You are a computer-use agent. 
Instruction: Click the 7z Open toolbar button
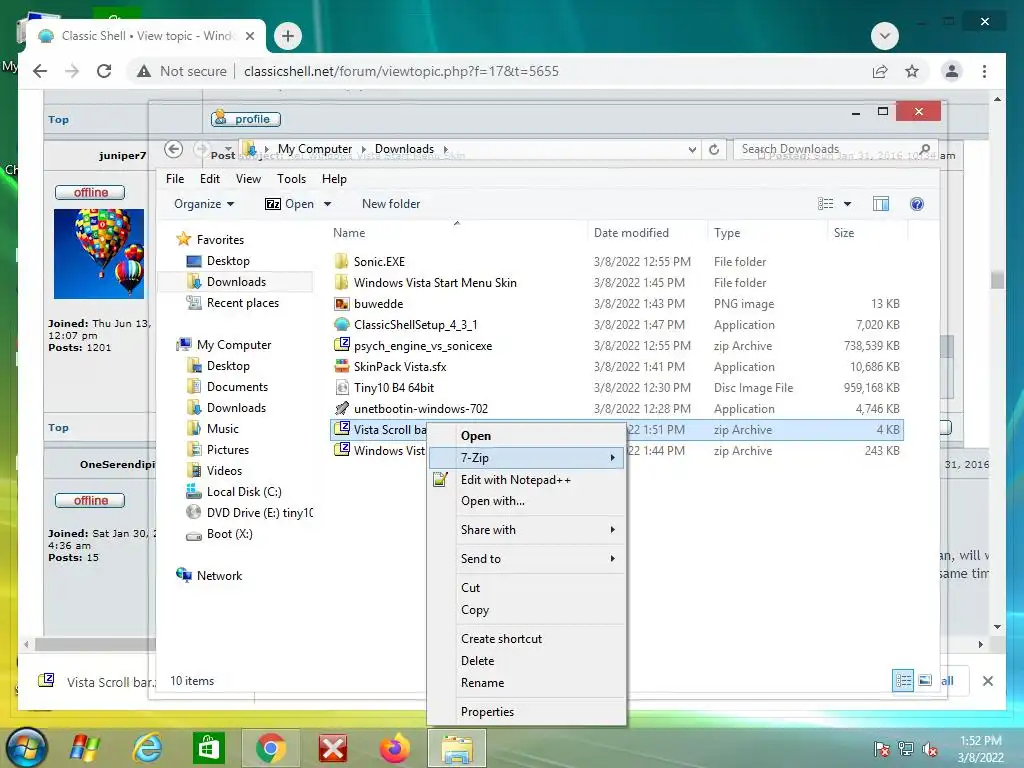289,204
